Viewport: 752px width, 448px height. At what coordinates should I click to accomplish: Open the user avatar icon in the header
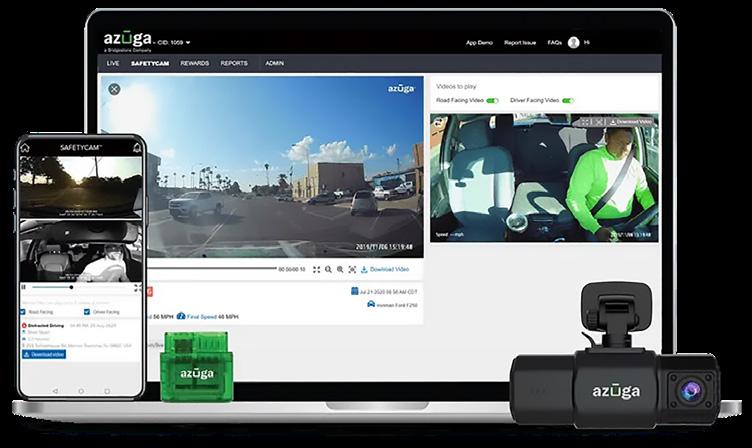click(x=573, y=43)
